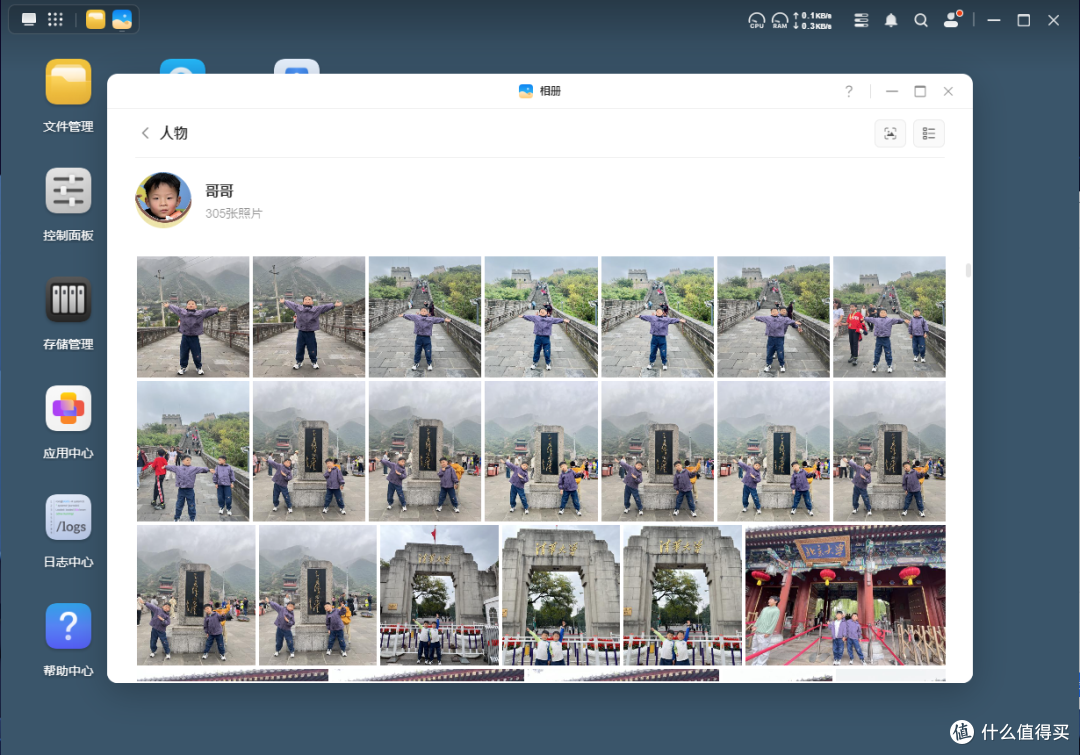Open task list icon in top bar
The width and height of the screenshot is (1080, 755).
click(861, 20)
